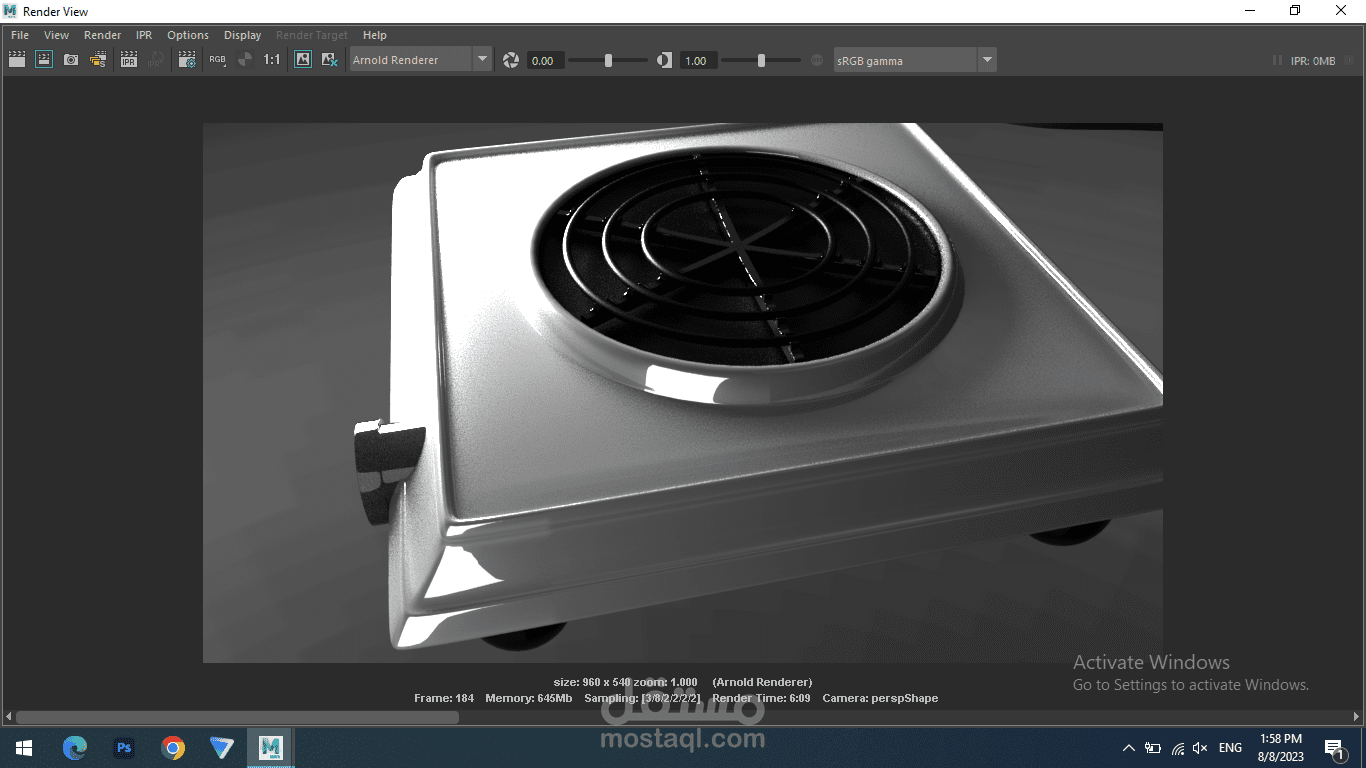
Task: Click the Refresh IPR image icon
Action: tap(156, 60)
